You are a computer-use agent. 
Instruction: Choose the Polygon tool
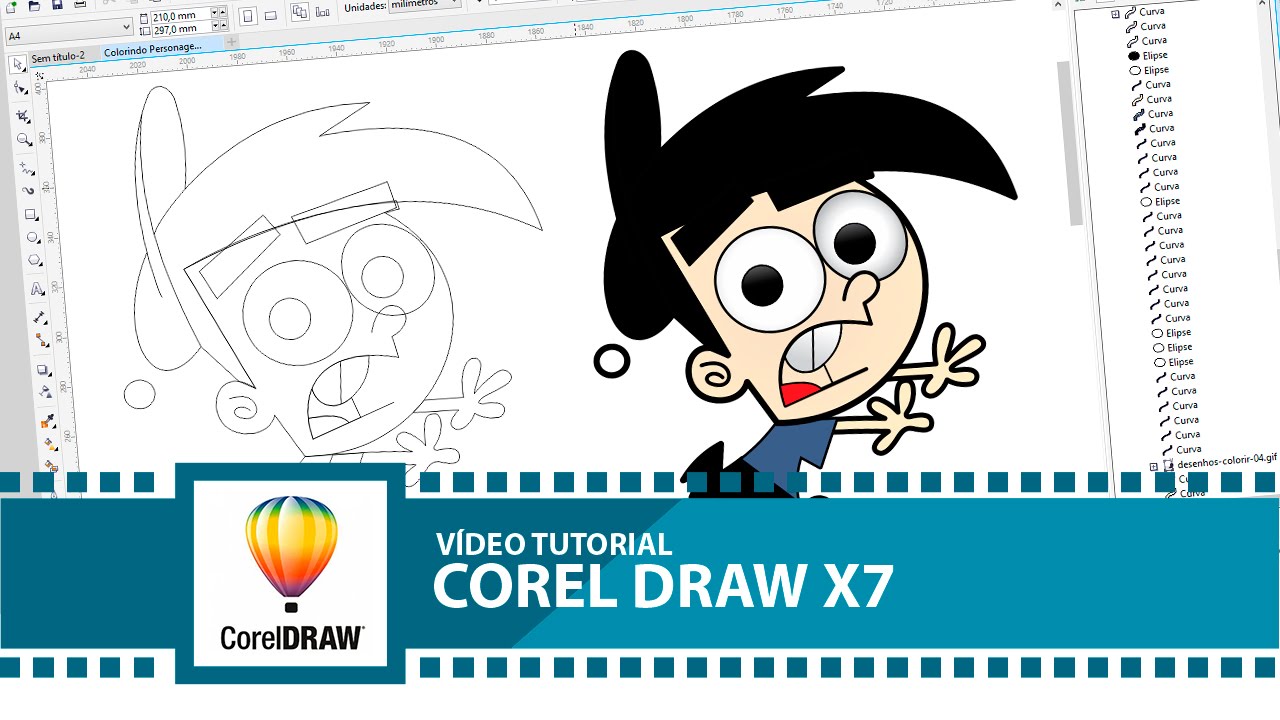click(35, 260)
